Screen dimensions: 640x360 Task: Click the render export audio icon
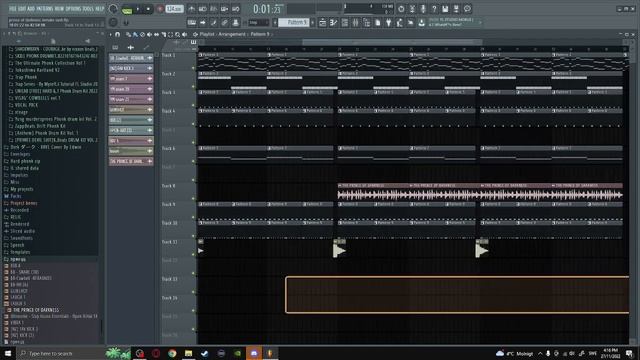tap(456, 9)
